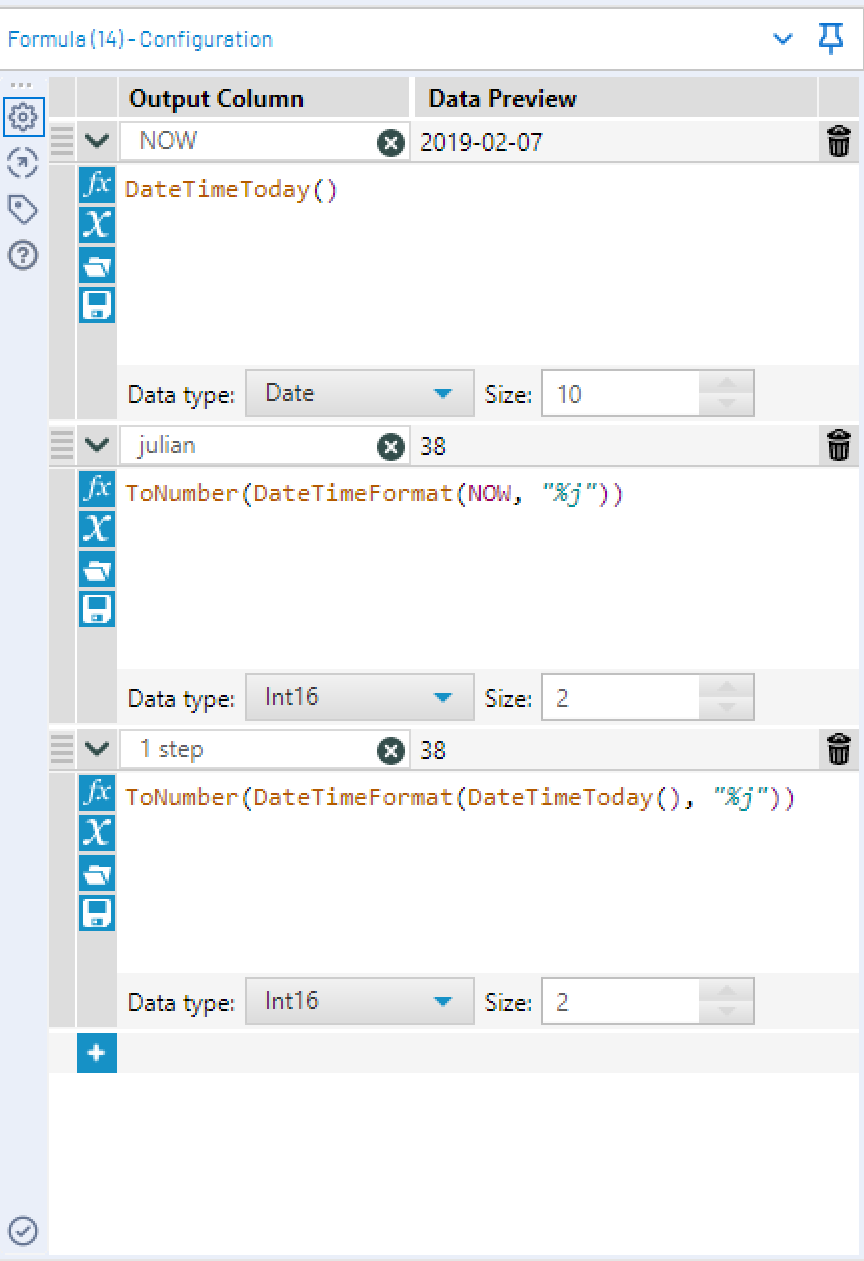
Task: Click the Size field of the NOW expression
Action: click(x=640, y=393)
